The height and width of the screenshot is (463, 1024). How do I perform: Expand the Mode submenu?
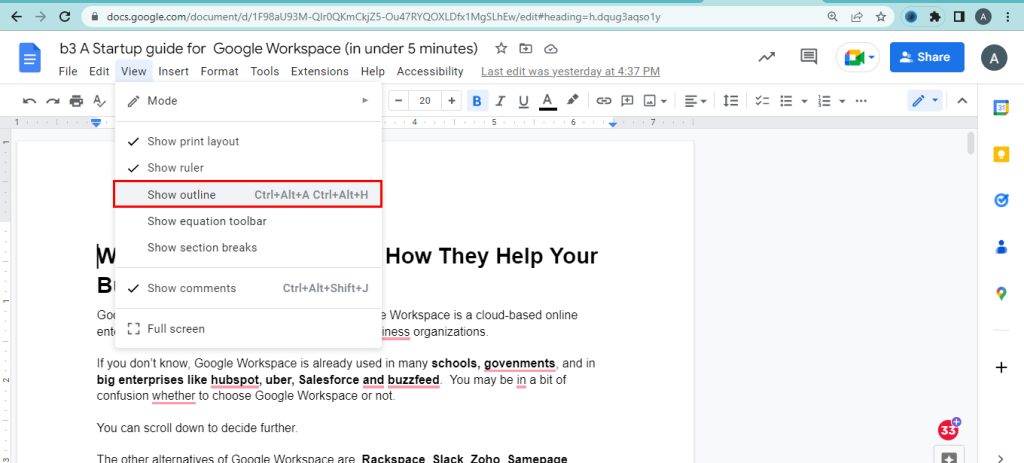coord(248,101)
